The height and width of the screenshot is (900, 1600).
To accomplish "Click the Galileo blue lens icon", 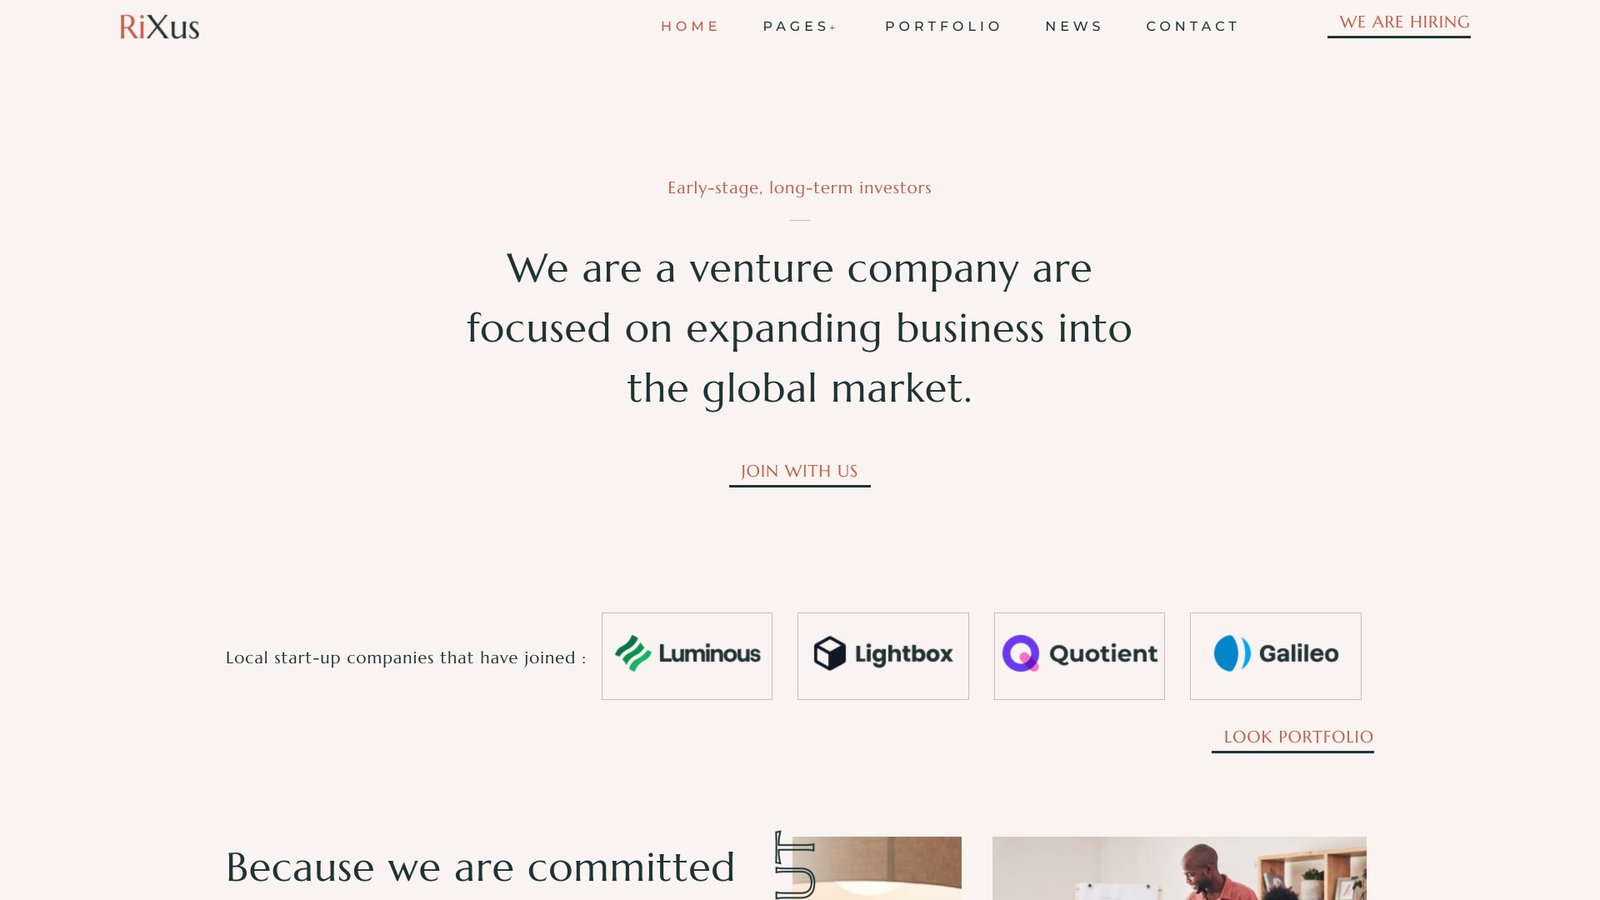I will (1232, 654).
